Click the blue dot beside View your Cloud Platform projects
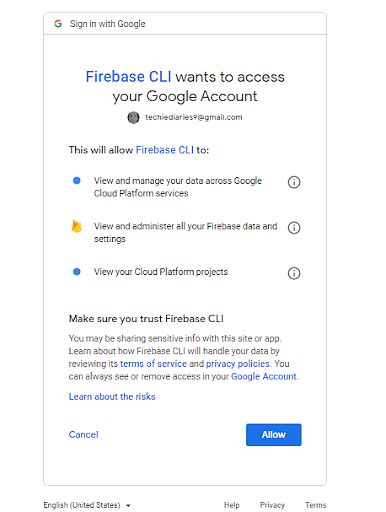Screen dimensions: 386x512 click(77, 272)
